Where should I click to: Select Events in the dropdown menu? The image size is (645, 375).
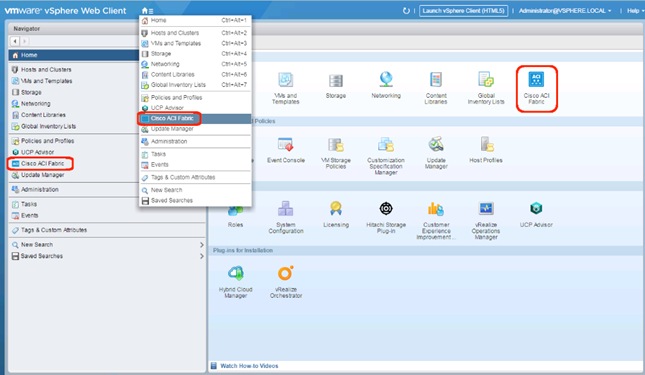coord(195,164)
